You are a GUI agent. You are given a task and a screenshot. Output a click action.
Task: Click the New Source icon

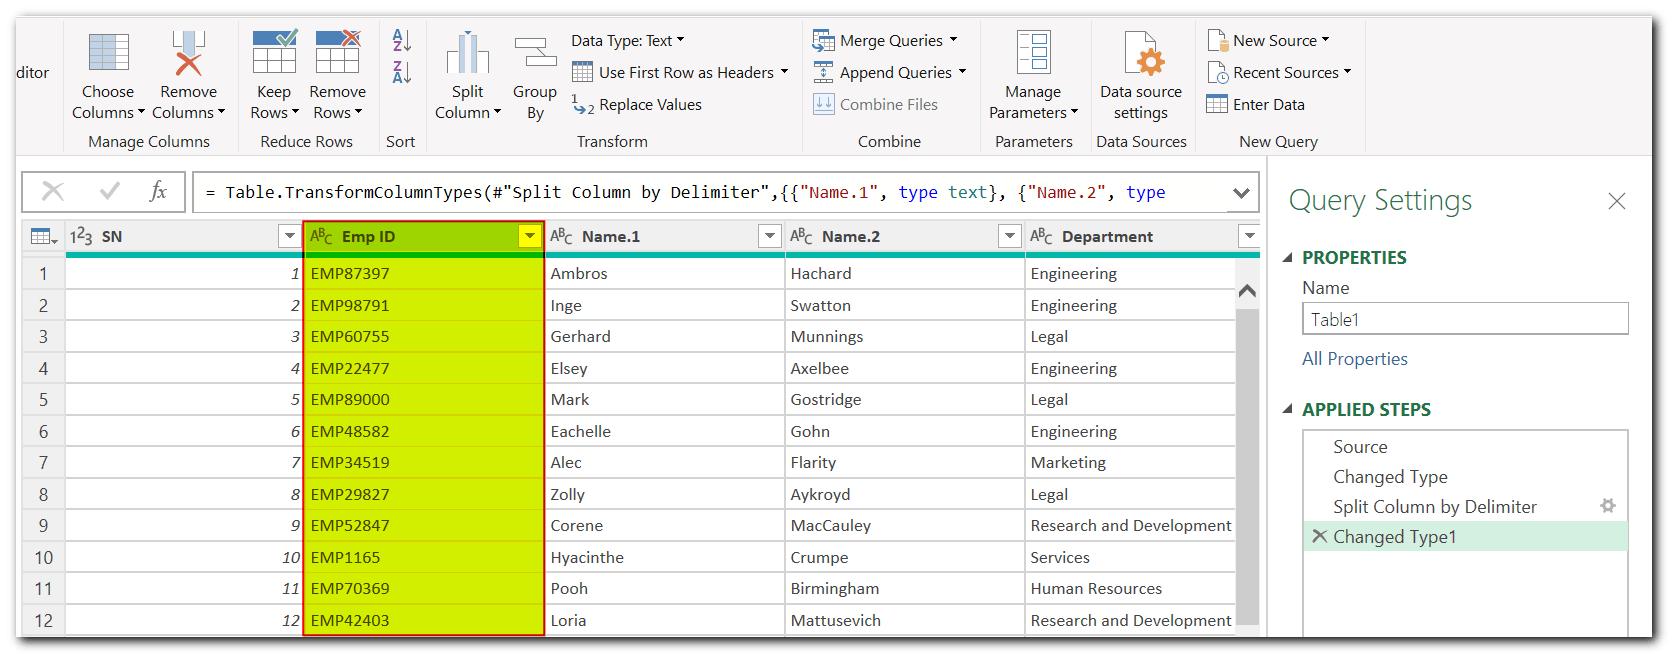[1217, 41]
